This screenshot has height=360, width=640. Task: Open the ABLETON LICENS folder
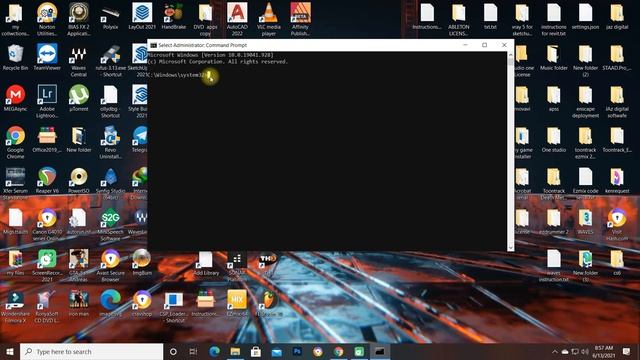click(459, 19)
